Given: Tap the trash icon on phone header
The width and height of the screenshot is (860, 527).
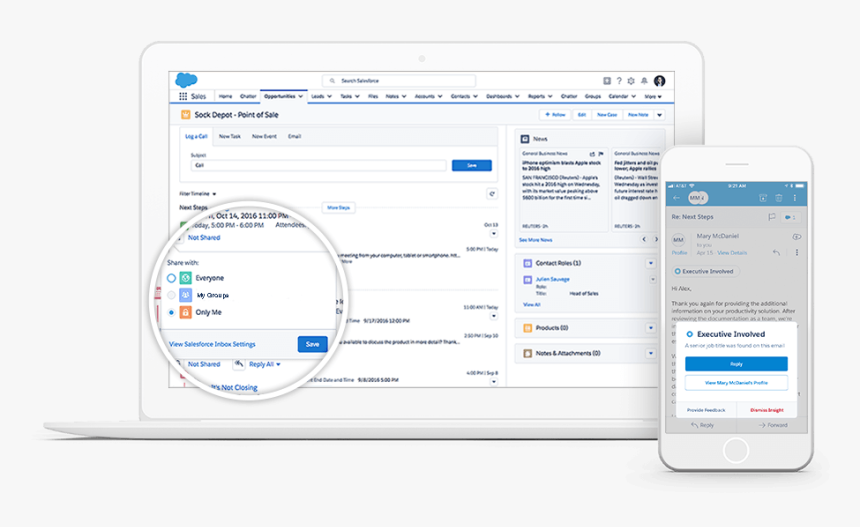Looking at the screenshot, I should point(779,198).
